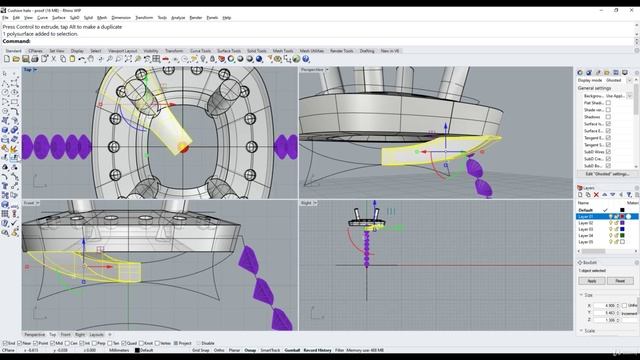
Task: Click the blue rendered sphere icon
Action: [x=259, y=59]
